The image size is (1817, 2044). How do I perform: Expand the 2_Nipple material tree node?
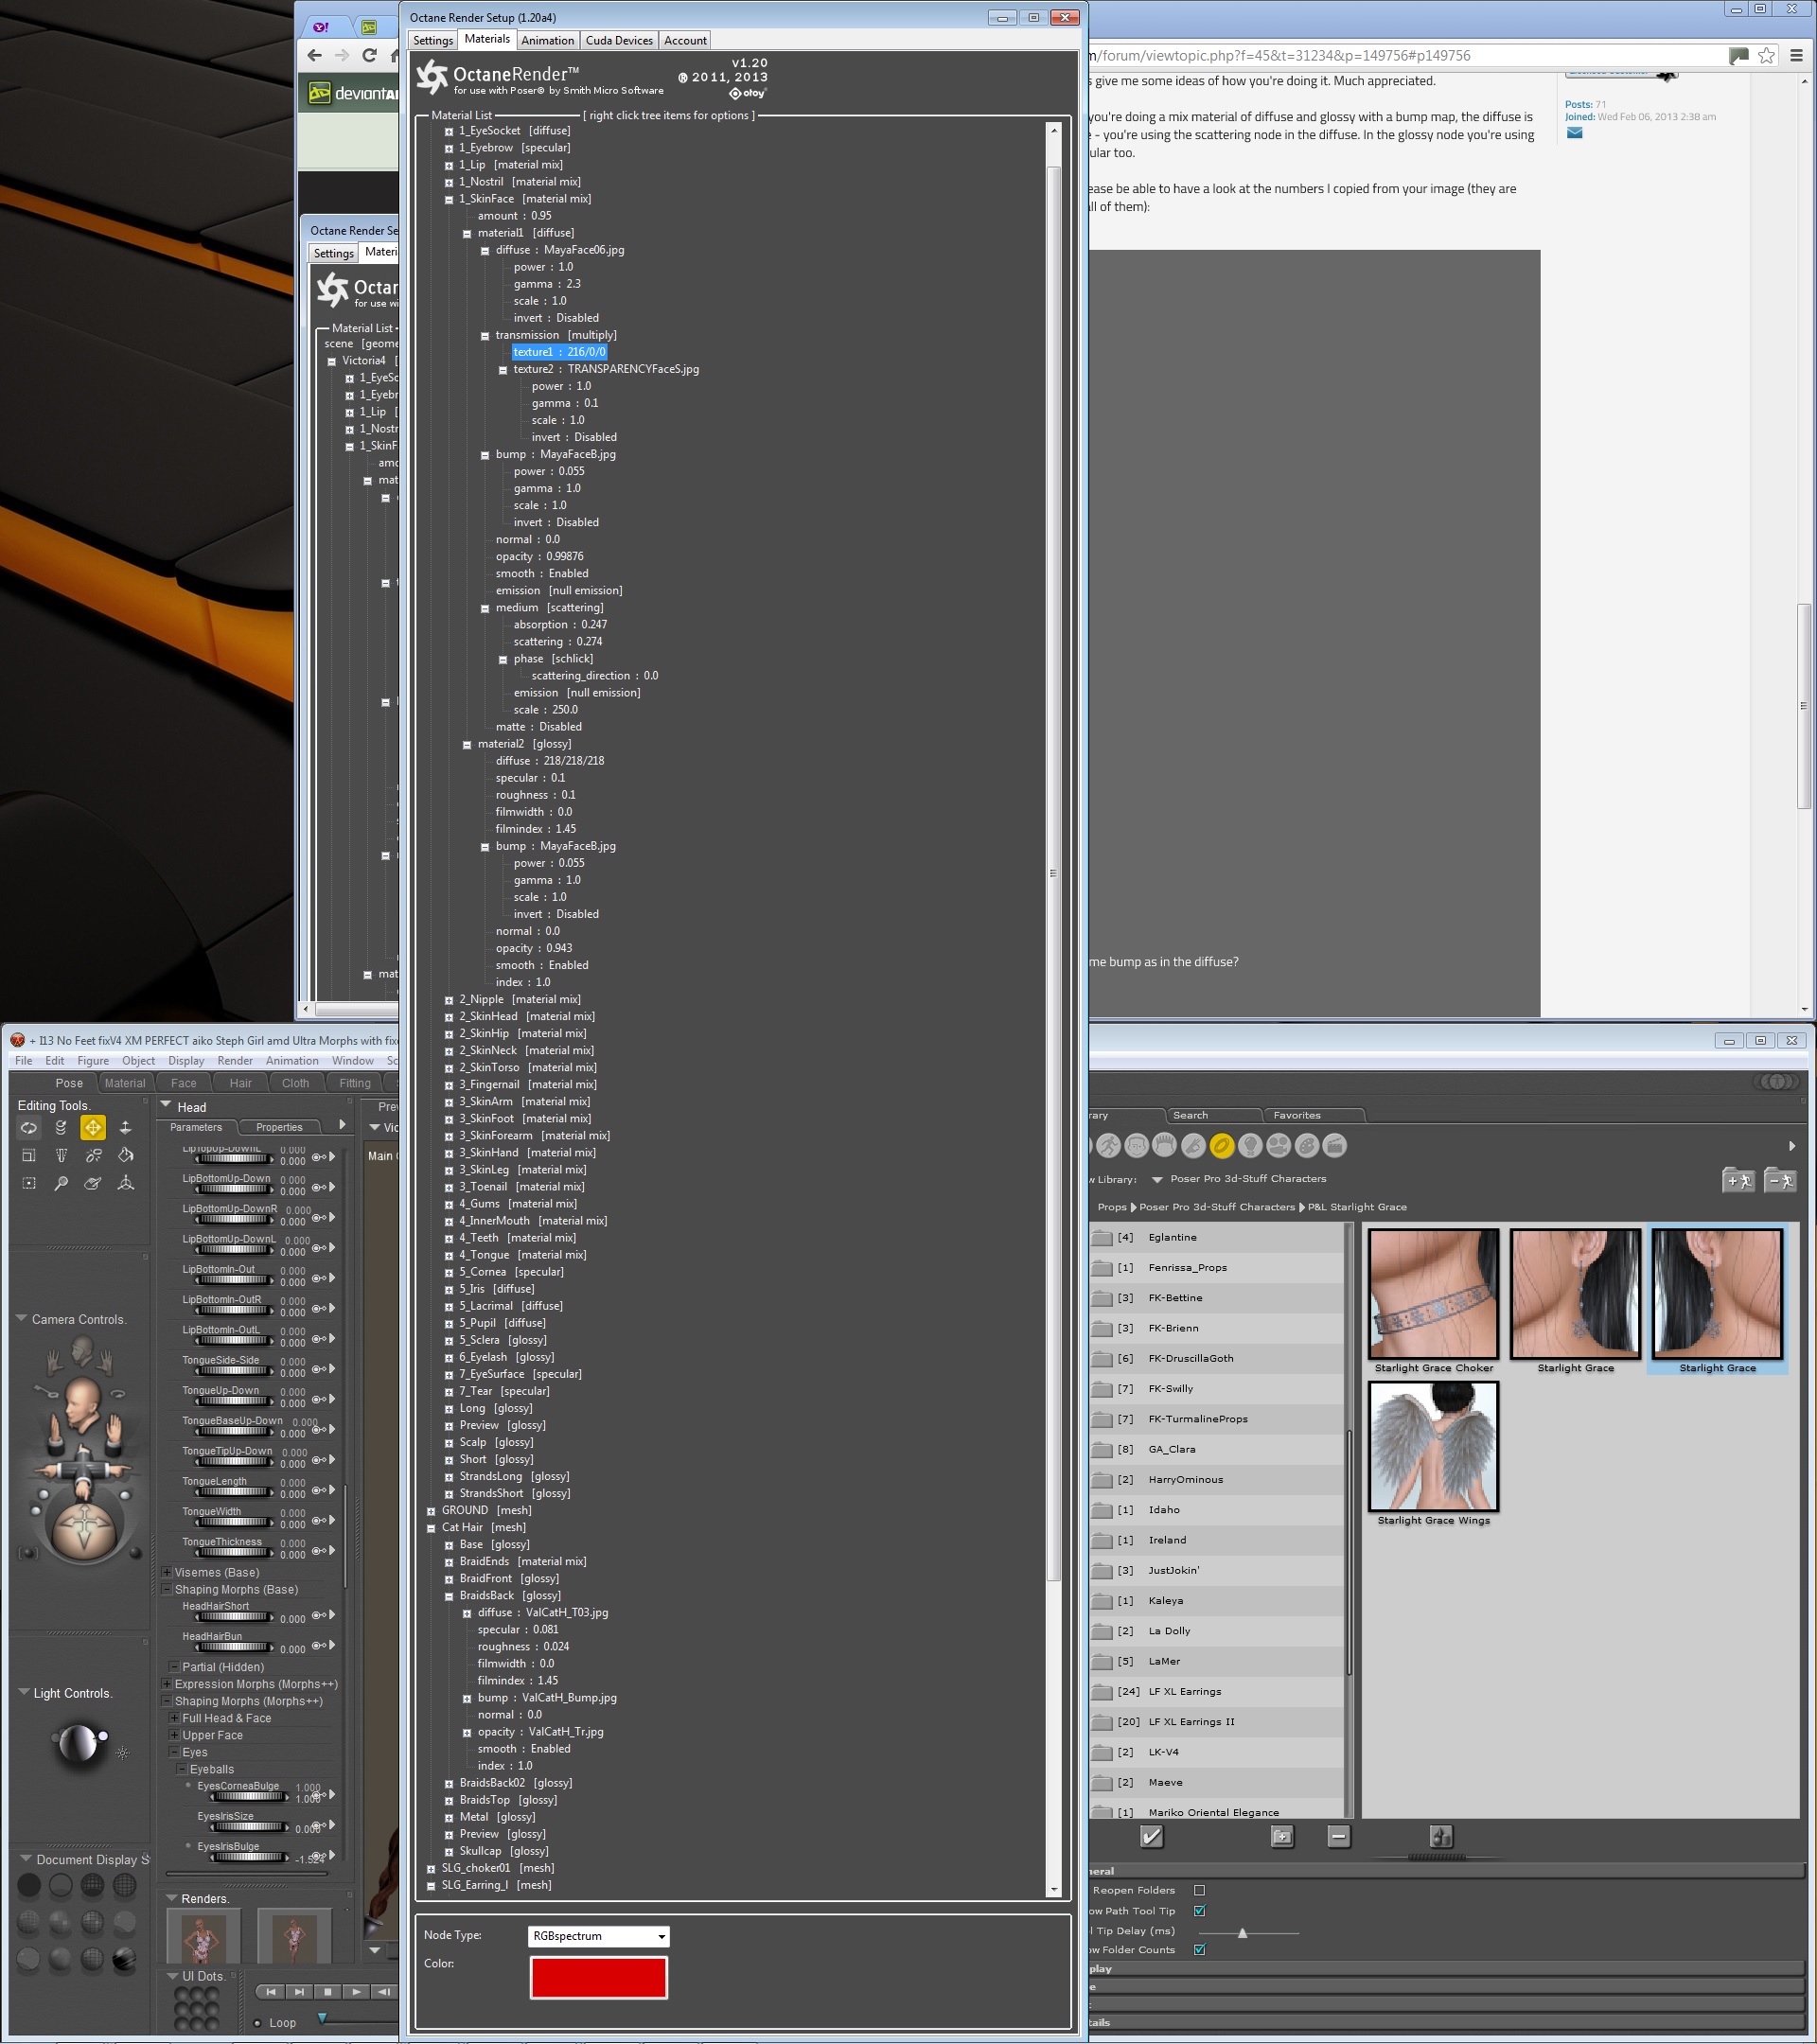point(449,1000)
